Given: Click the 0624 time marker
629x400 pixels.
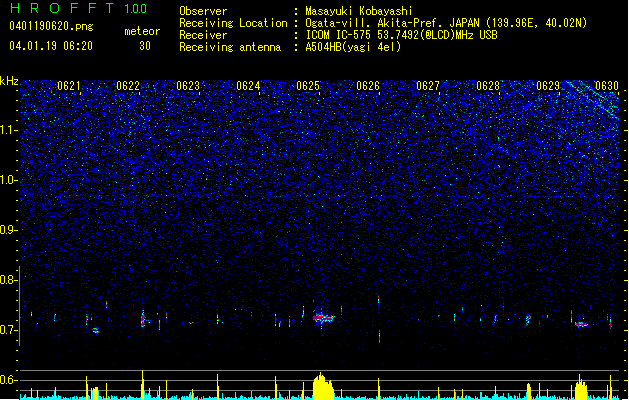Looking at the screenshot, I should point(248,86).
